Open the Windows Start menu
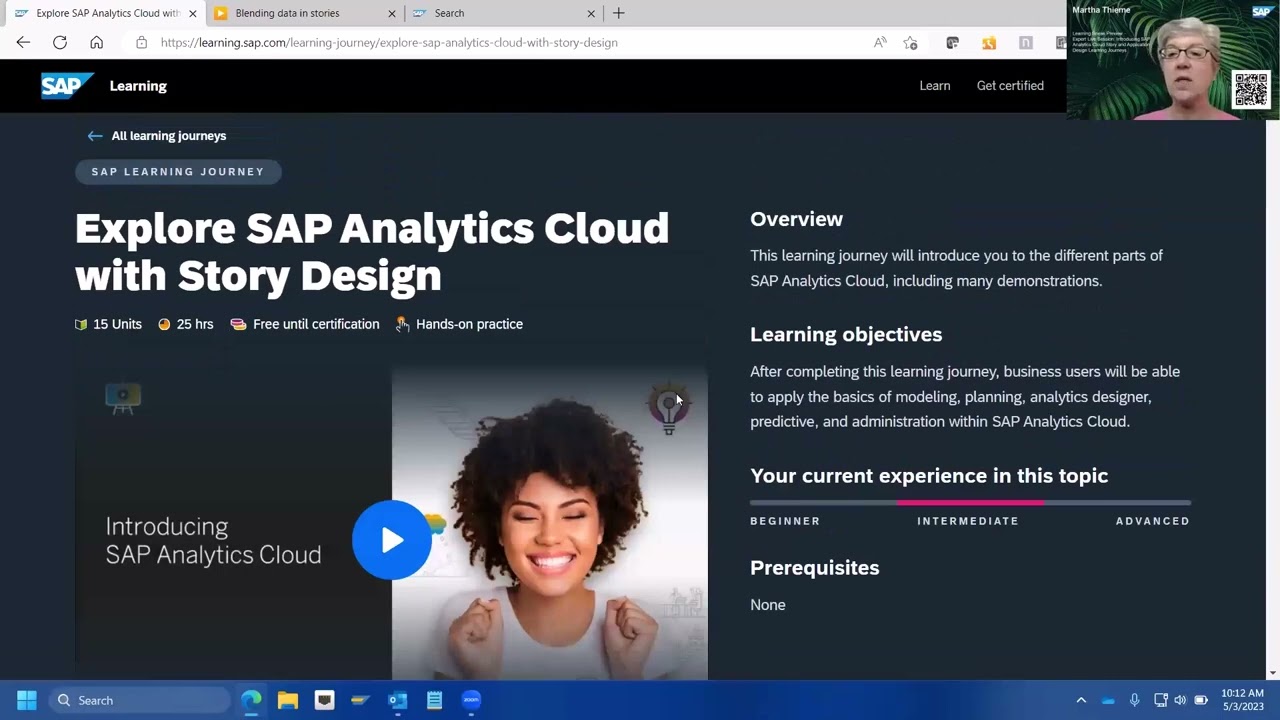The width and height of the screenshot is (1280, 720). coord(26,700)
